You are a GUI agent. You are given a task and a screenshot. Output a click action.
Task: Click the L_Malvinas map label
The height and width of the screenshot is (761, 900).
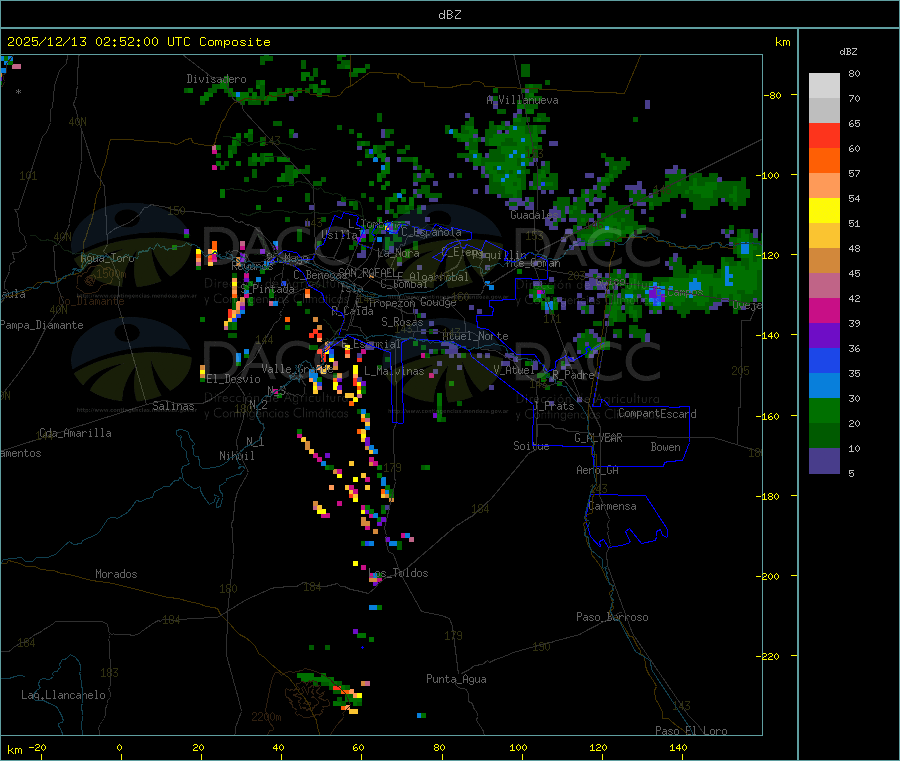tap(394, 371)
